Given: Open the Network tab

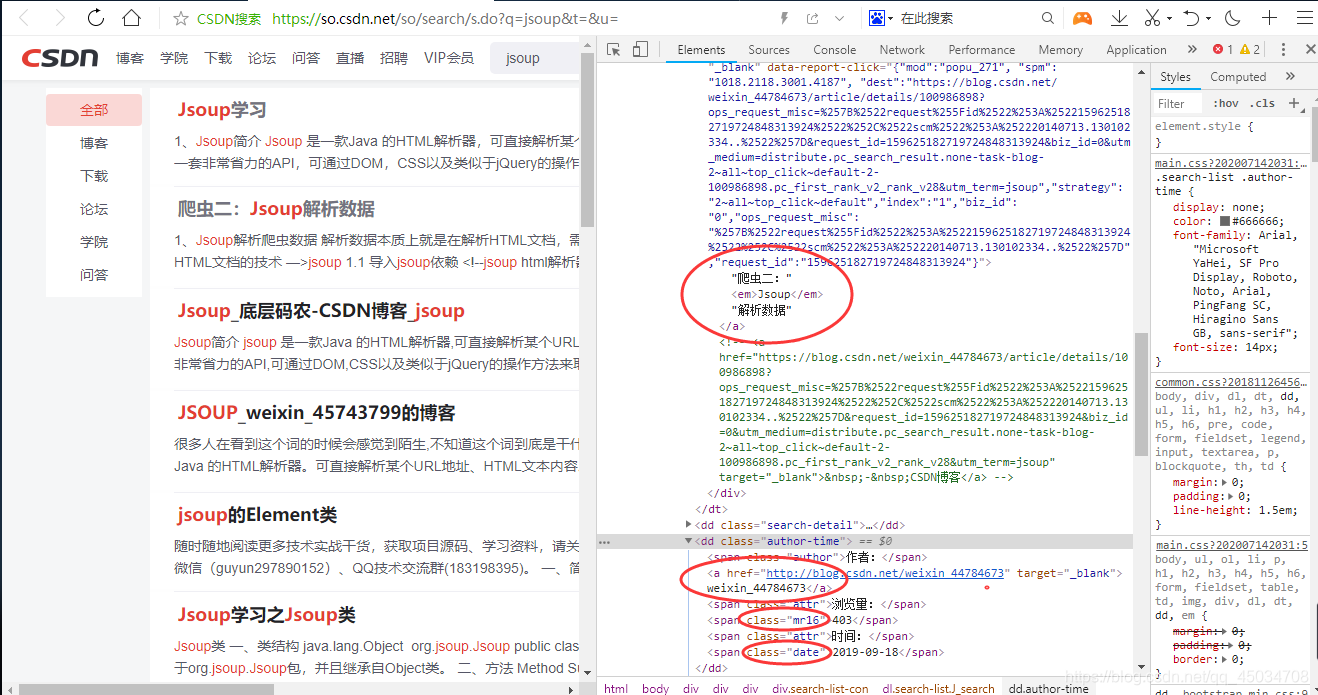Looking at the screenshot, I should pos(902,49).
